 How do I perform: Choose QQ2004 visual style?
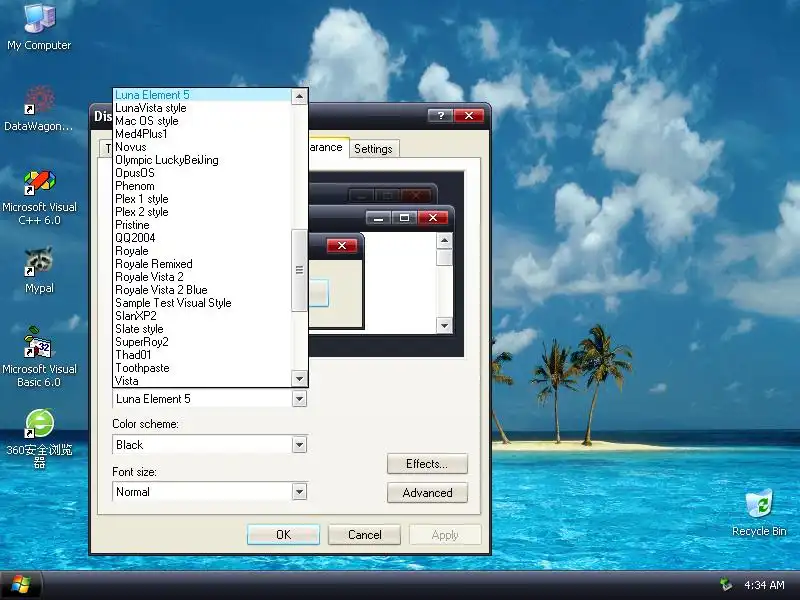(202, 238)
